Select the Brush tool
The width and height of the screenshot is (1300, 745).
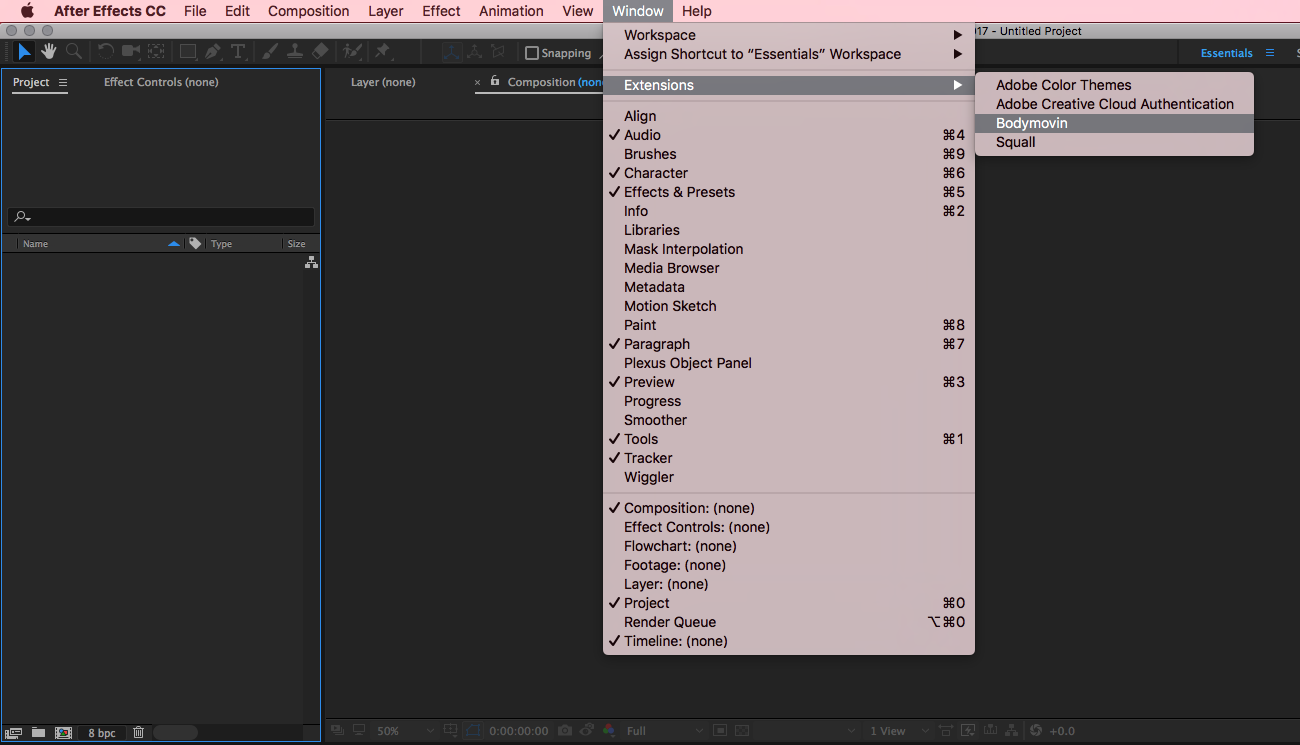point(270,51)
